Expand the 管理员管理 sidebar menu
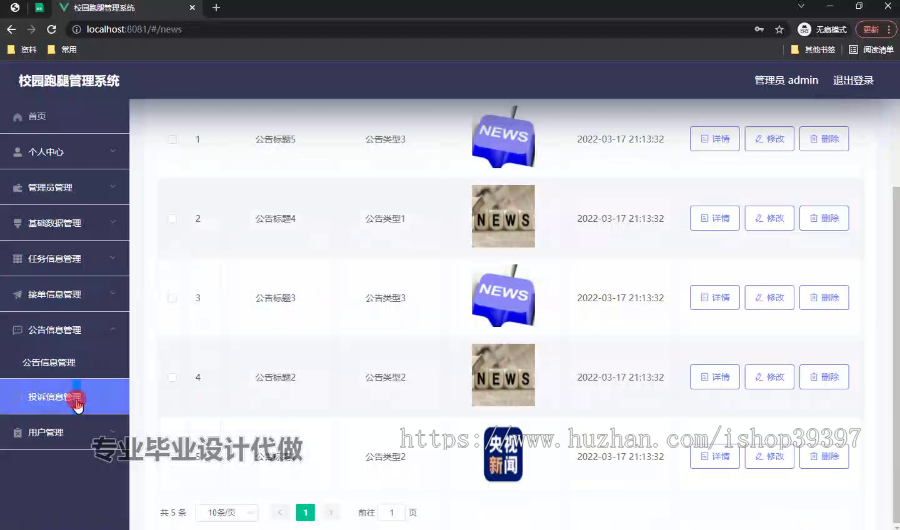 [x=64, y=188]
